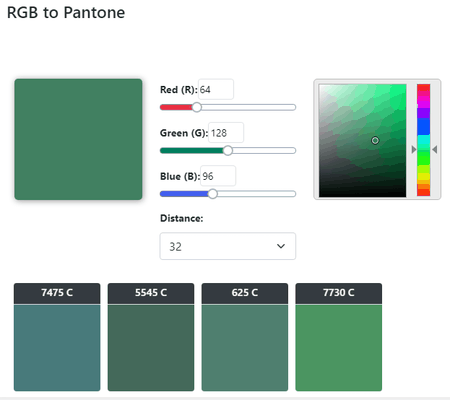This screenshot has width=450, height=400.
Task: Click the Green slider handle
Action: click(228, 150)
